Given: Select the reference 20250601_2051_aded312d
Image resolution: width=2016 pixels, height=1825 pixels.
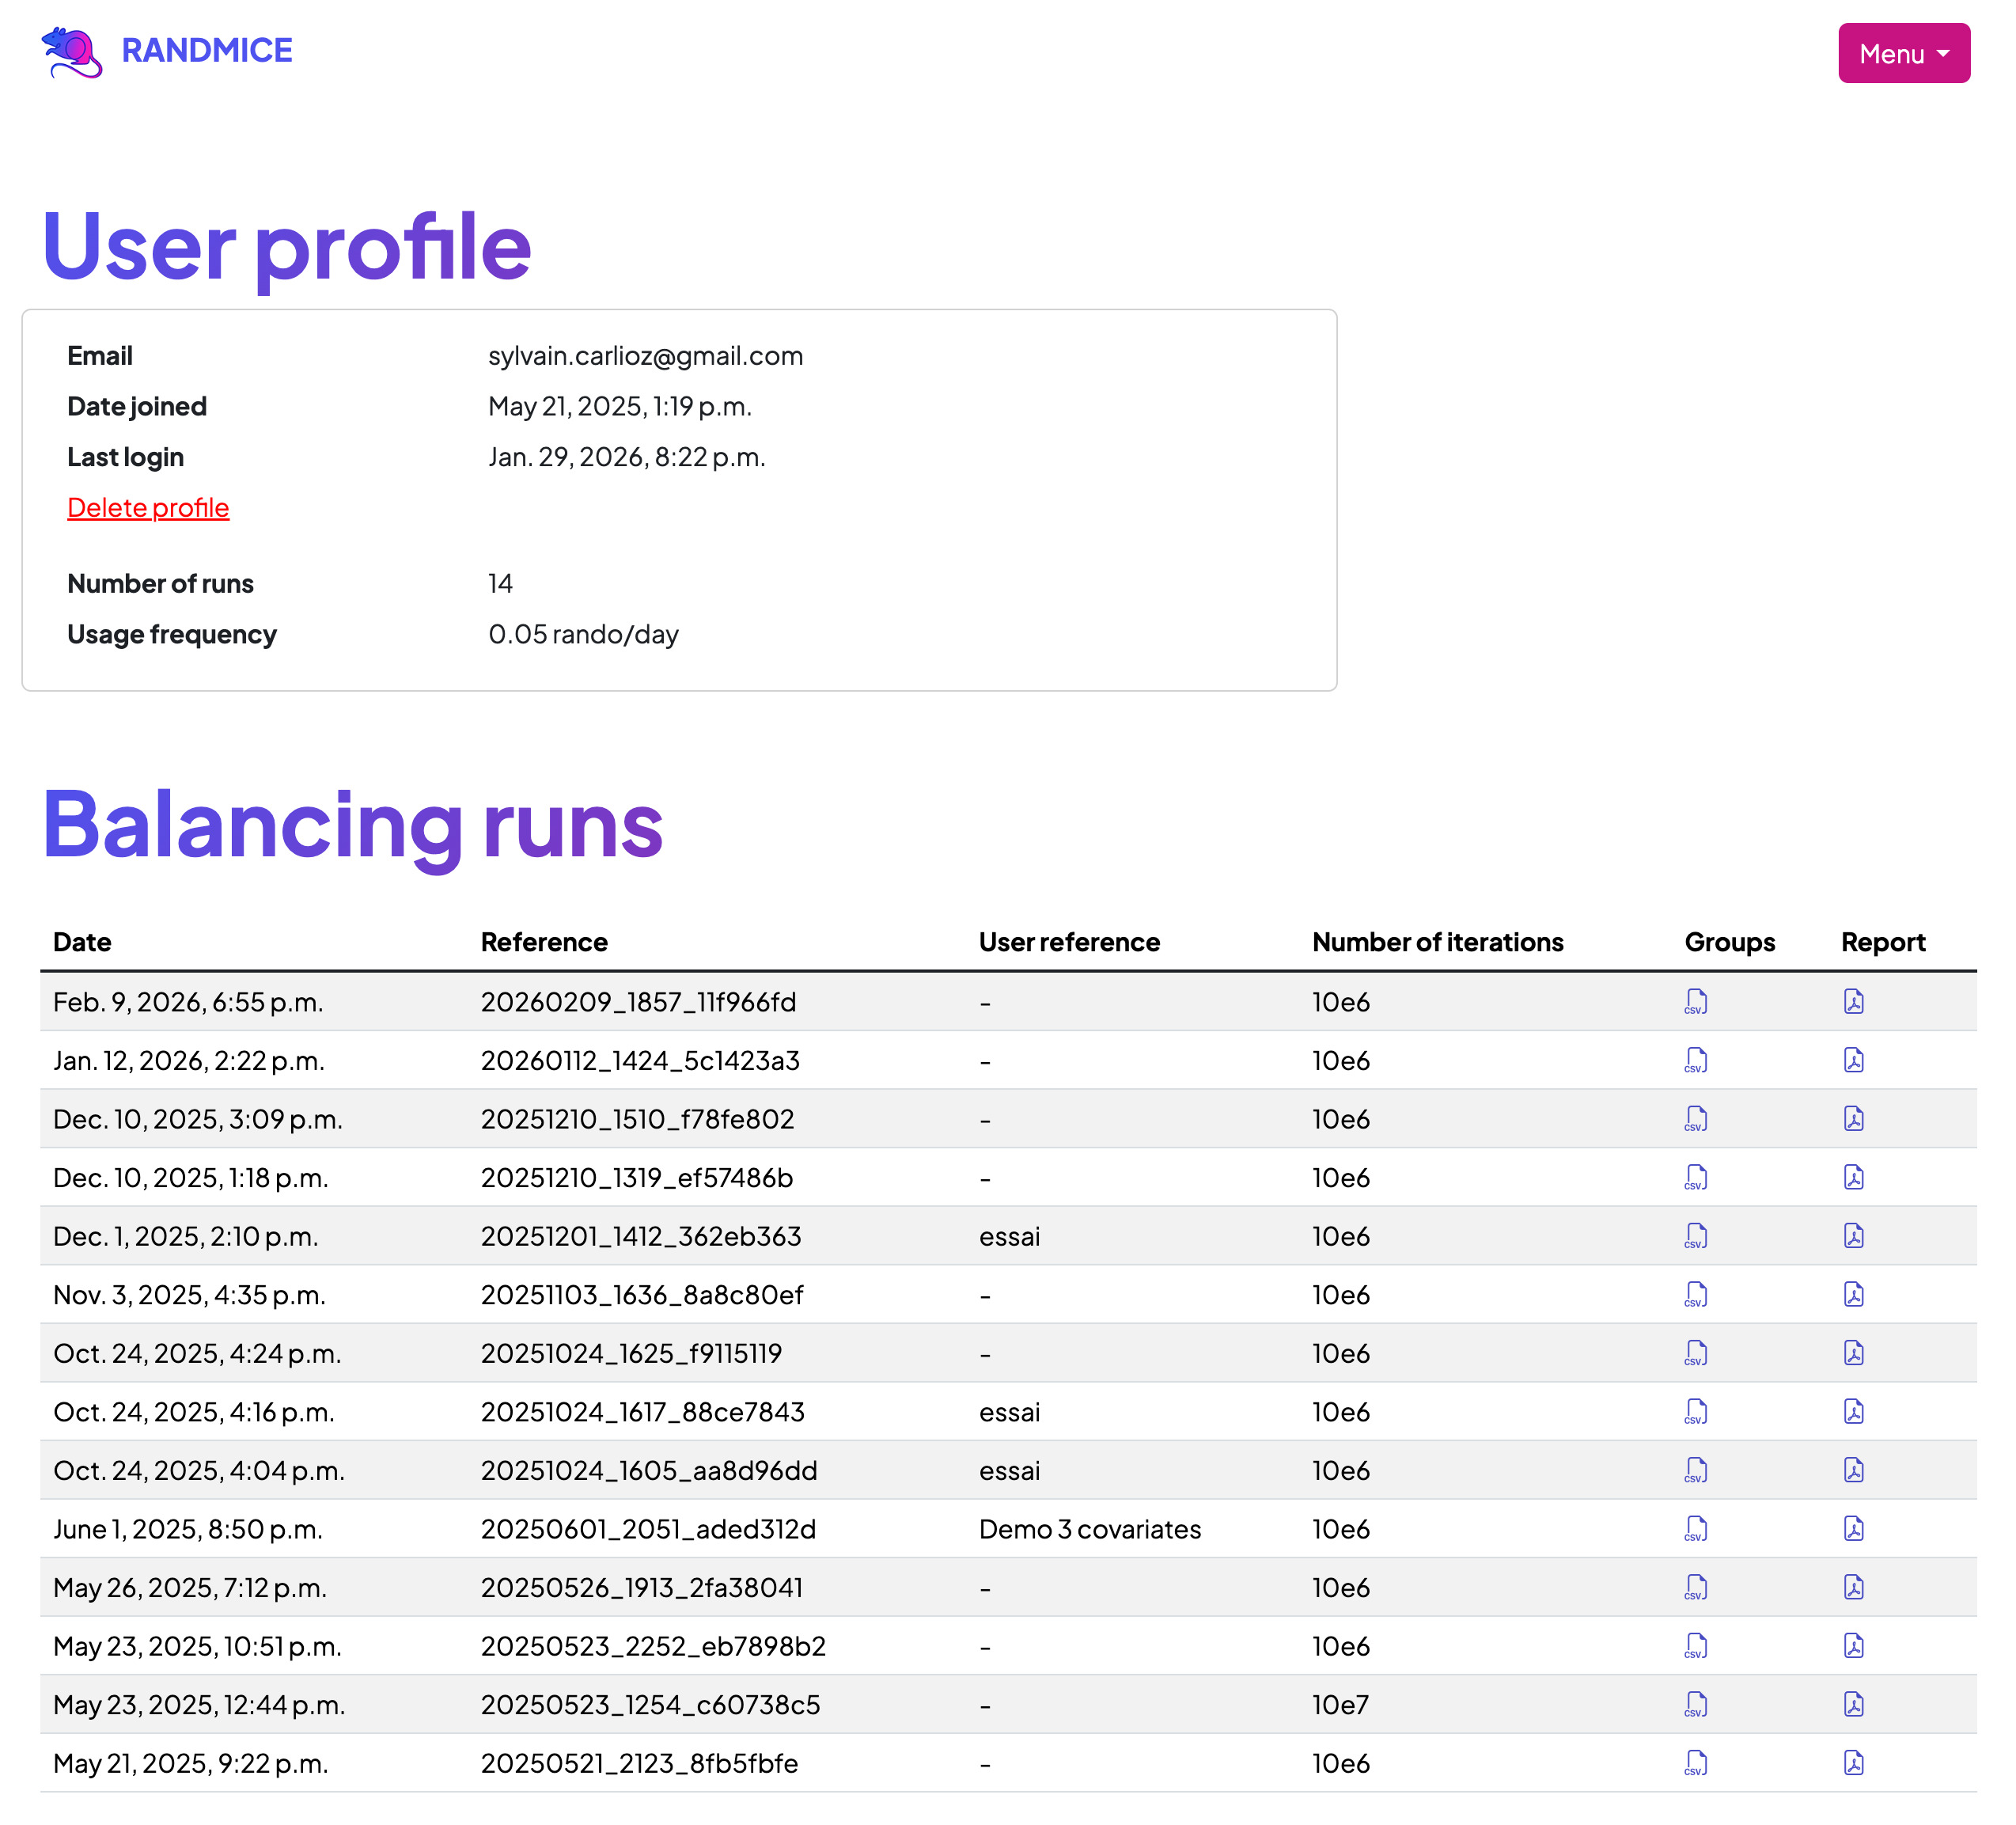Looking at the screenshot, I should click(649, 1529).
